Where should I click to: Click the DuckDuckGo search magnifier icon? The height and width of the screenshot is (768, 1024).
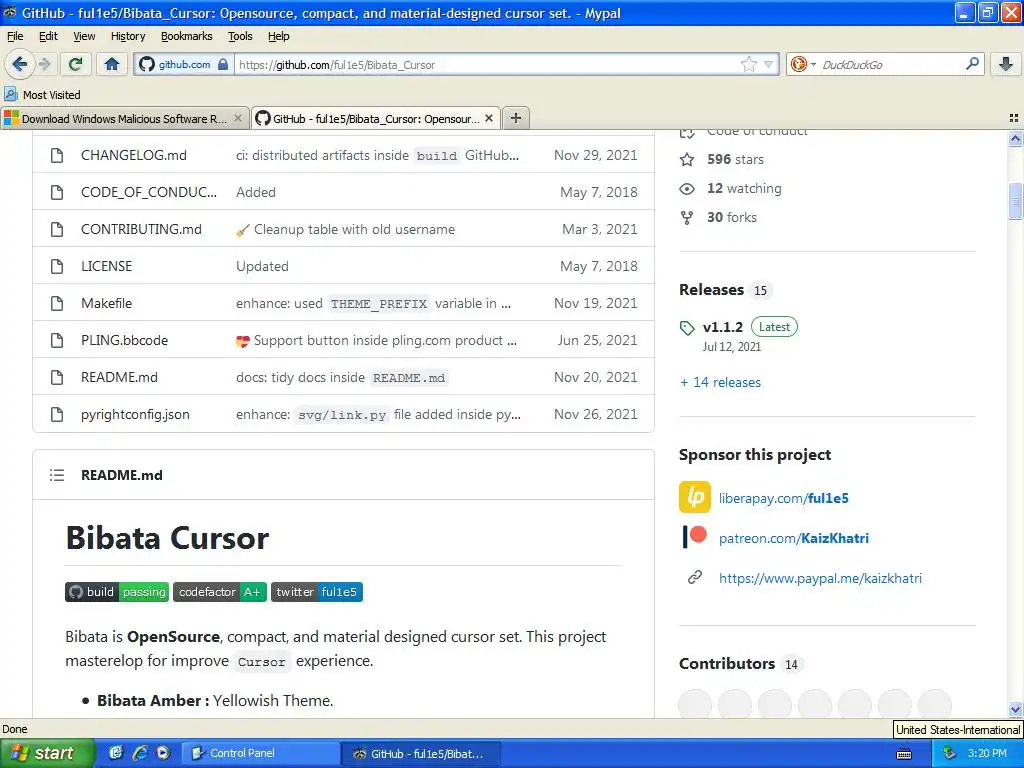[972, 64]
